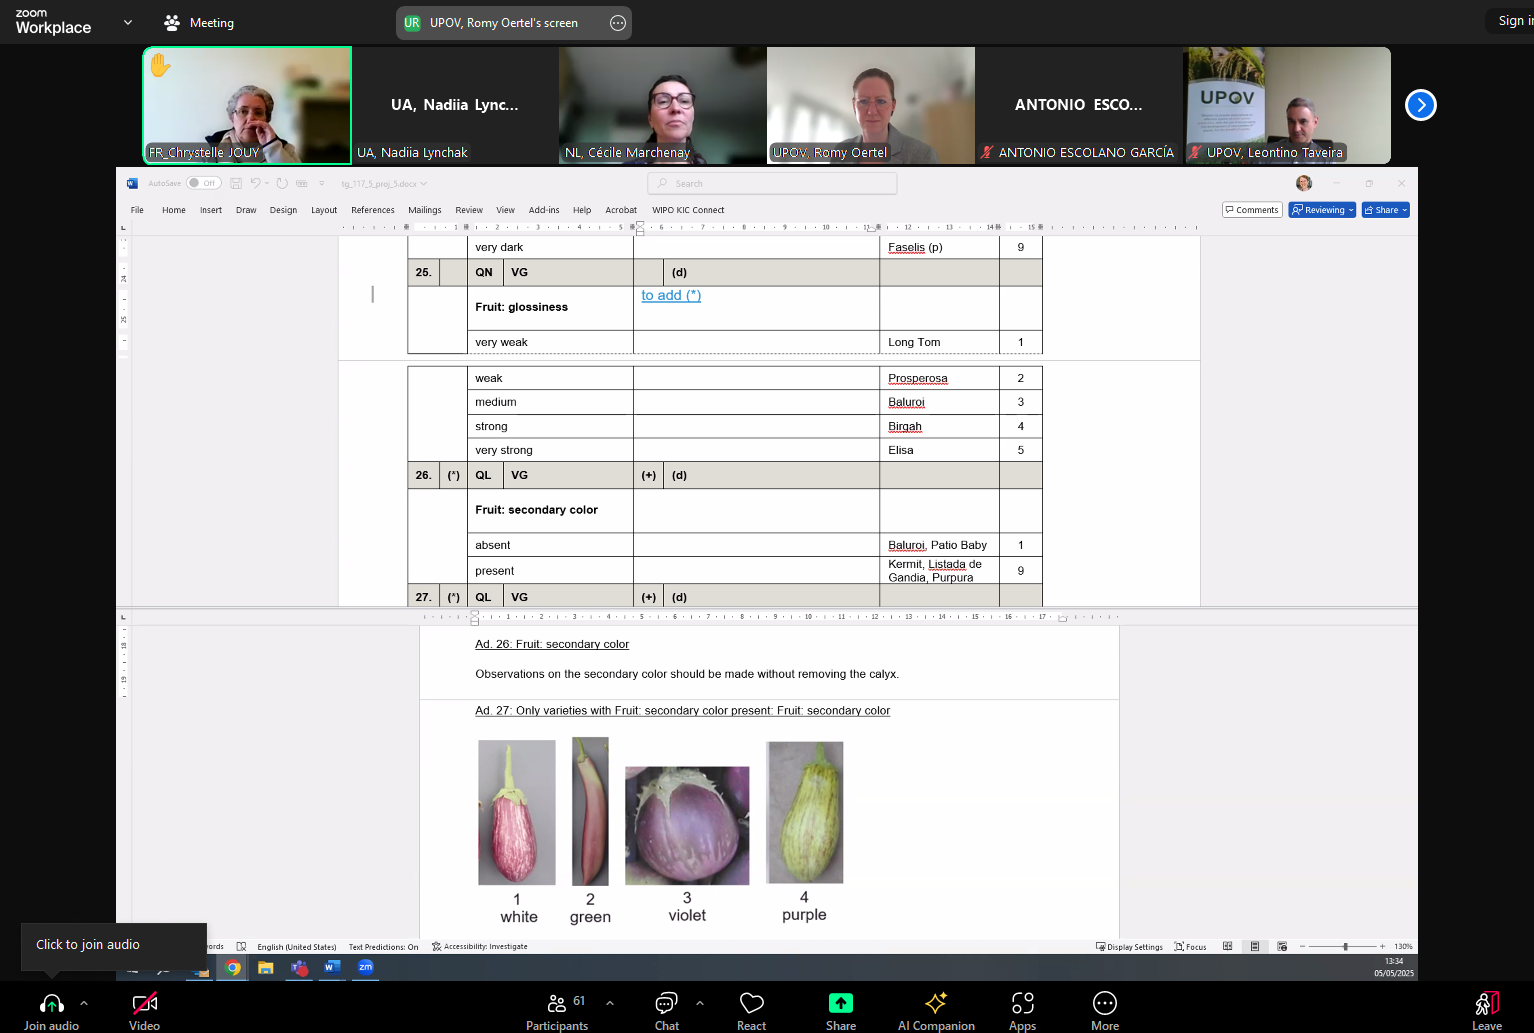The image size is (1534, 1033).
Task: Show next participants with the blue arrow
Action: [x=1420, y=105]
